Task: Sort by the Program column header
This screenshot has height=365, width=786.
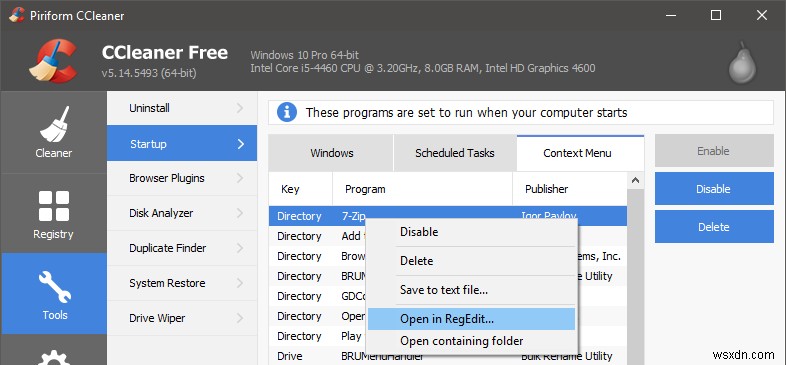Action: (423, 189)
